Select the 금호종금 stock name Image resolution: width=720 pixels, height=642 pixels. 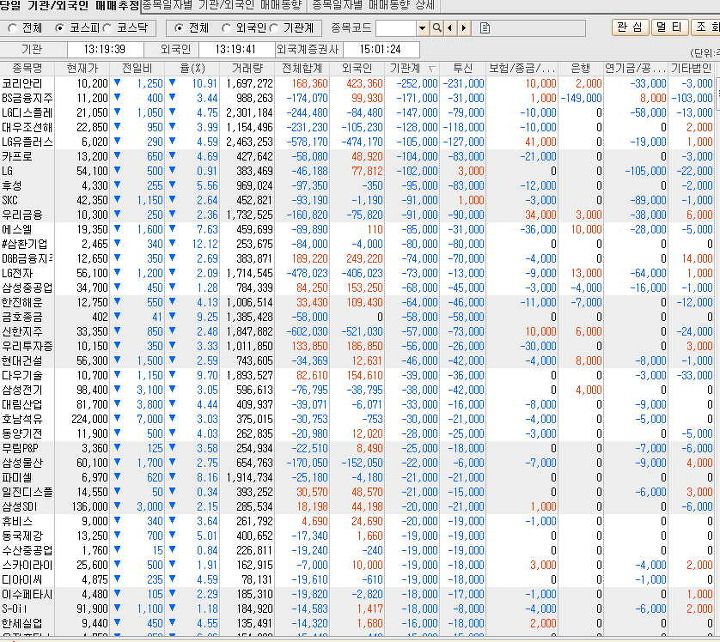click(22, 317)
